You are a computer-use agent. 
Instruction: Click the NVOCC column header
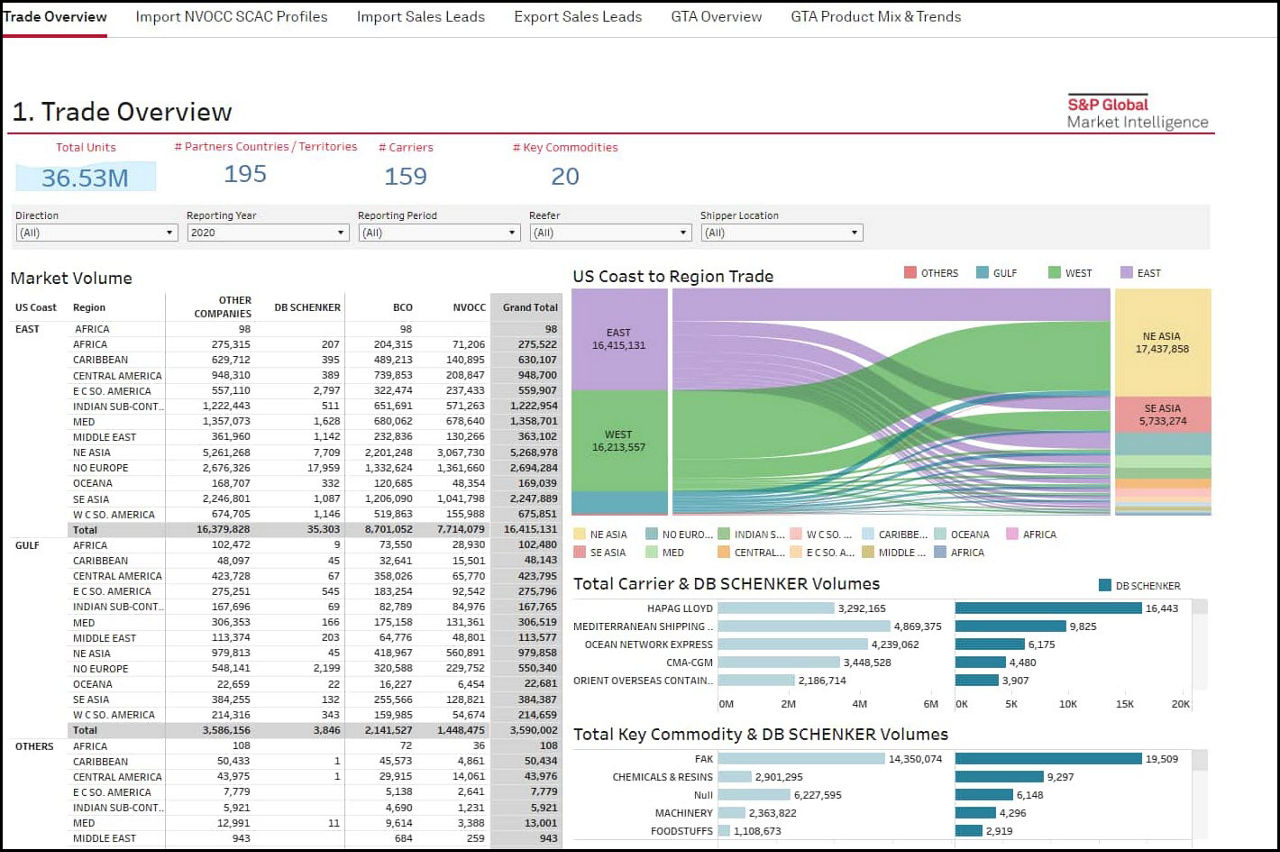(x=469, y=307)
